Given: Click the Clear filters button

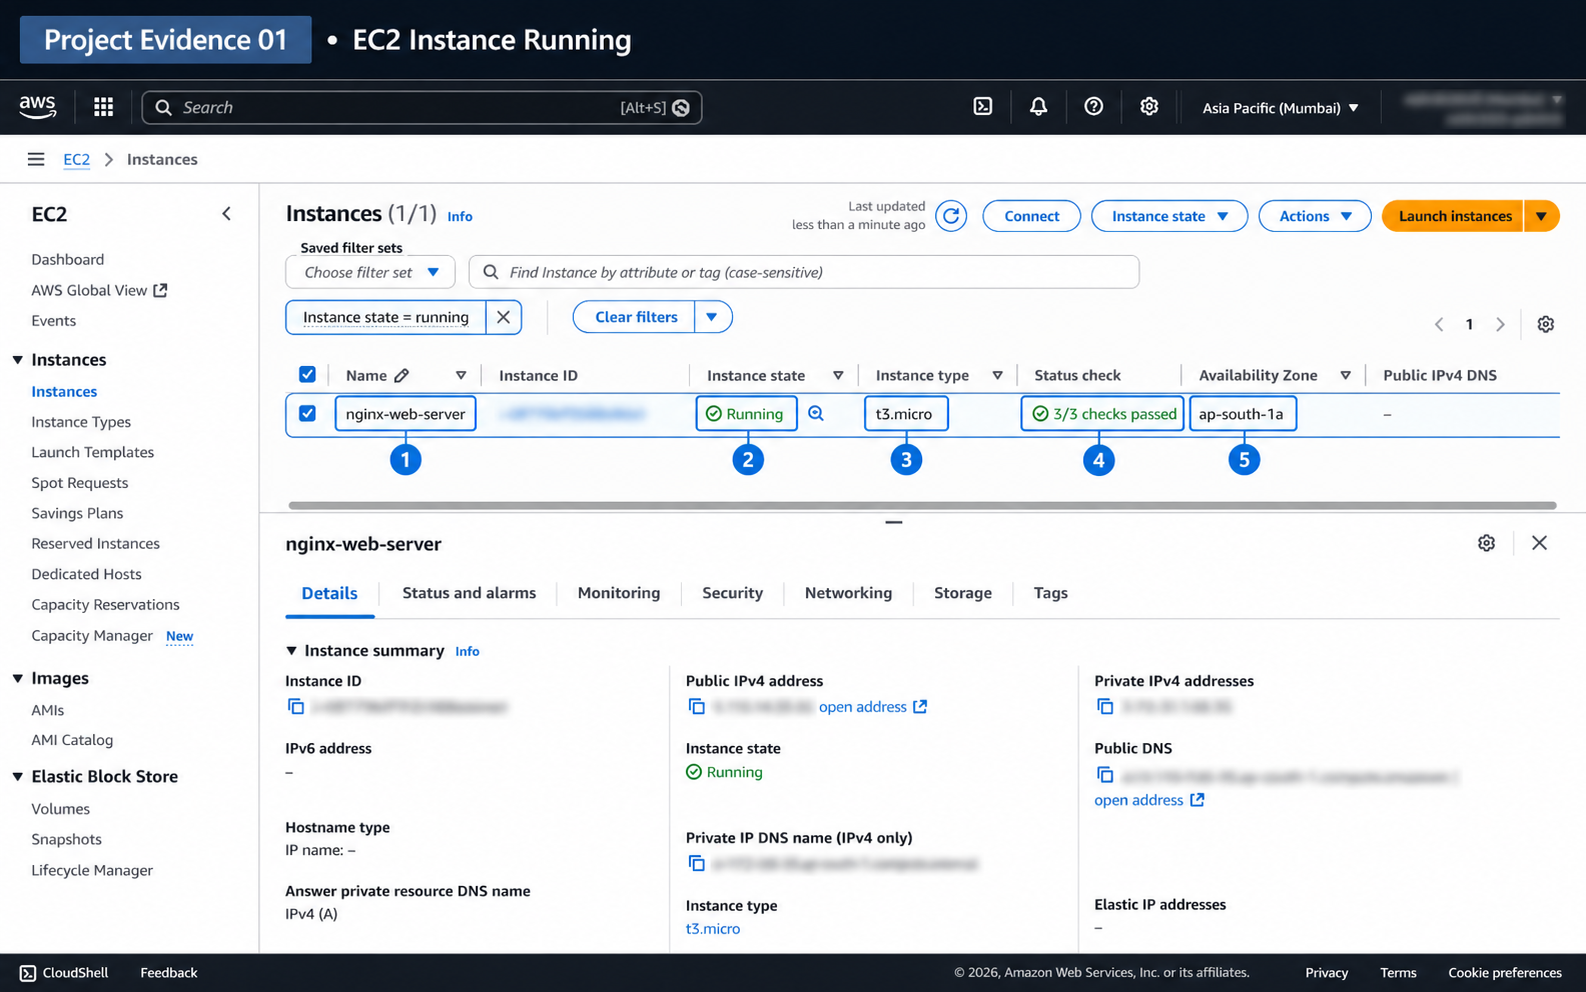Looking at the screenshot, I should point(635,317).
